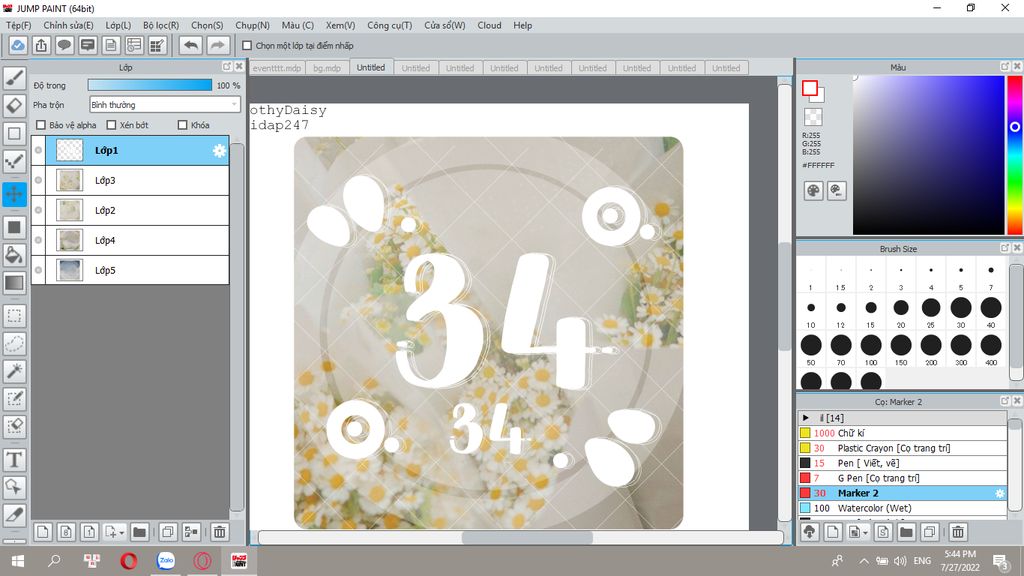Image resolution: width=1024 pixels, height=576 pixels.
Task: Click the foreground color swatch
Action: pos(810,88)
